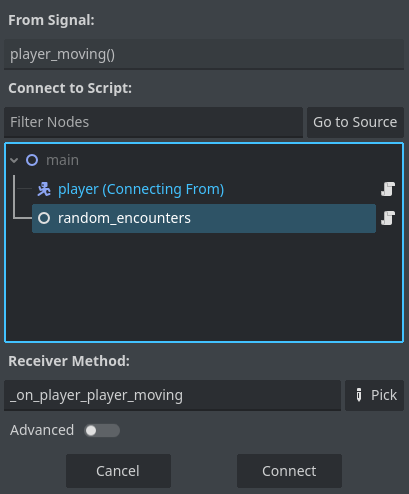This screenshot has height=494, width=409.
Task: Click the Connect button
Action: point(289,471)
